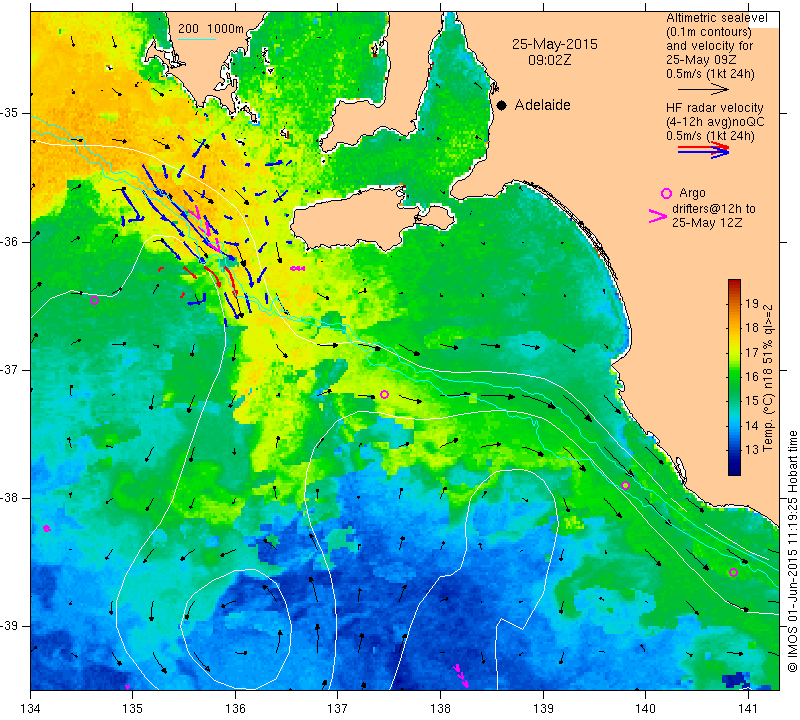
Task: Click the -39 latitude axis label
Action: pyautogui.click(x=9, y=626)
